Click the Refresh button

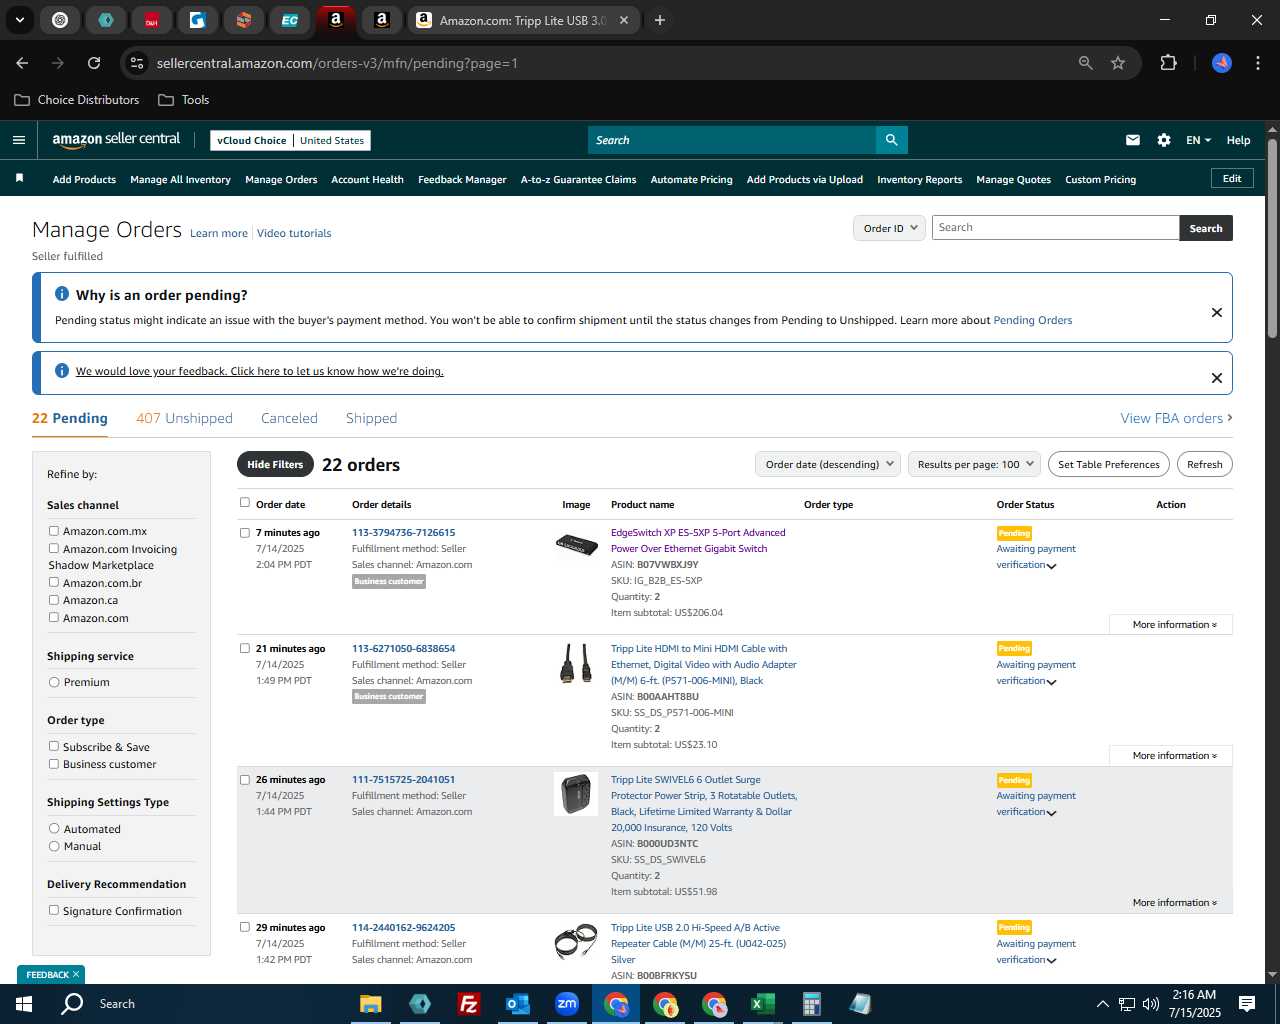click(1204, 464)
